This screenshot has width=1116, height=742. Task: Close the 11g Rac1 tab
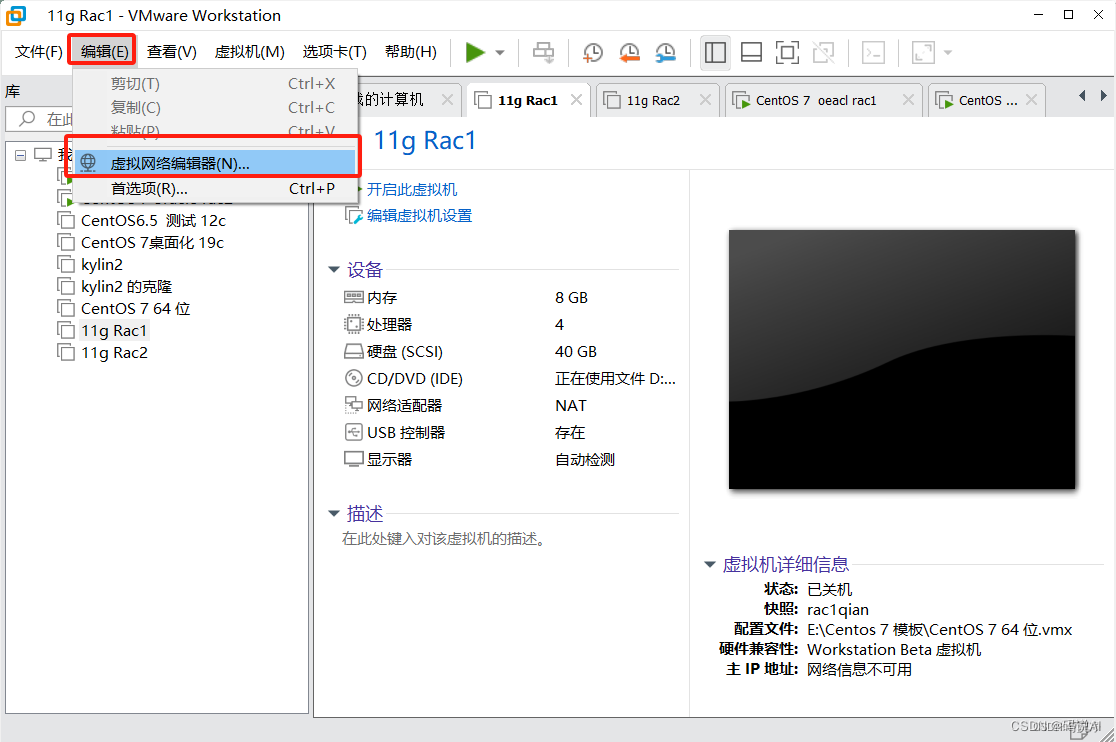point(577,100)
